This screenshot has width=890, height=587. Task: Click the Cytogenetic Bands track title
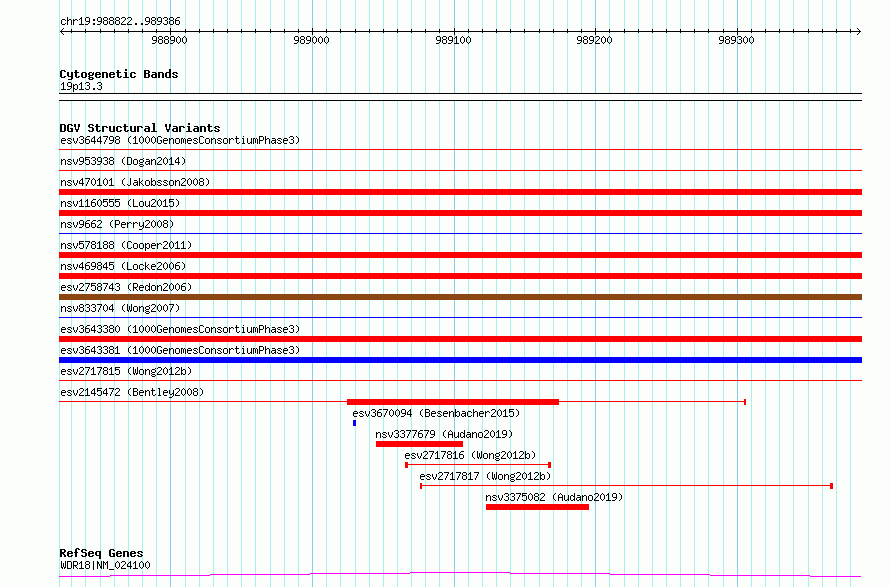[119, 74]
